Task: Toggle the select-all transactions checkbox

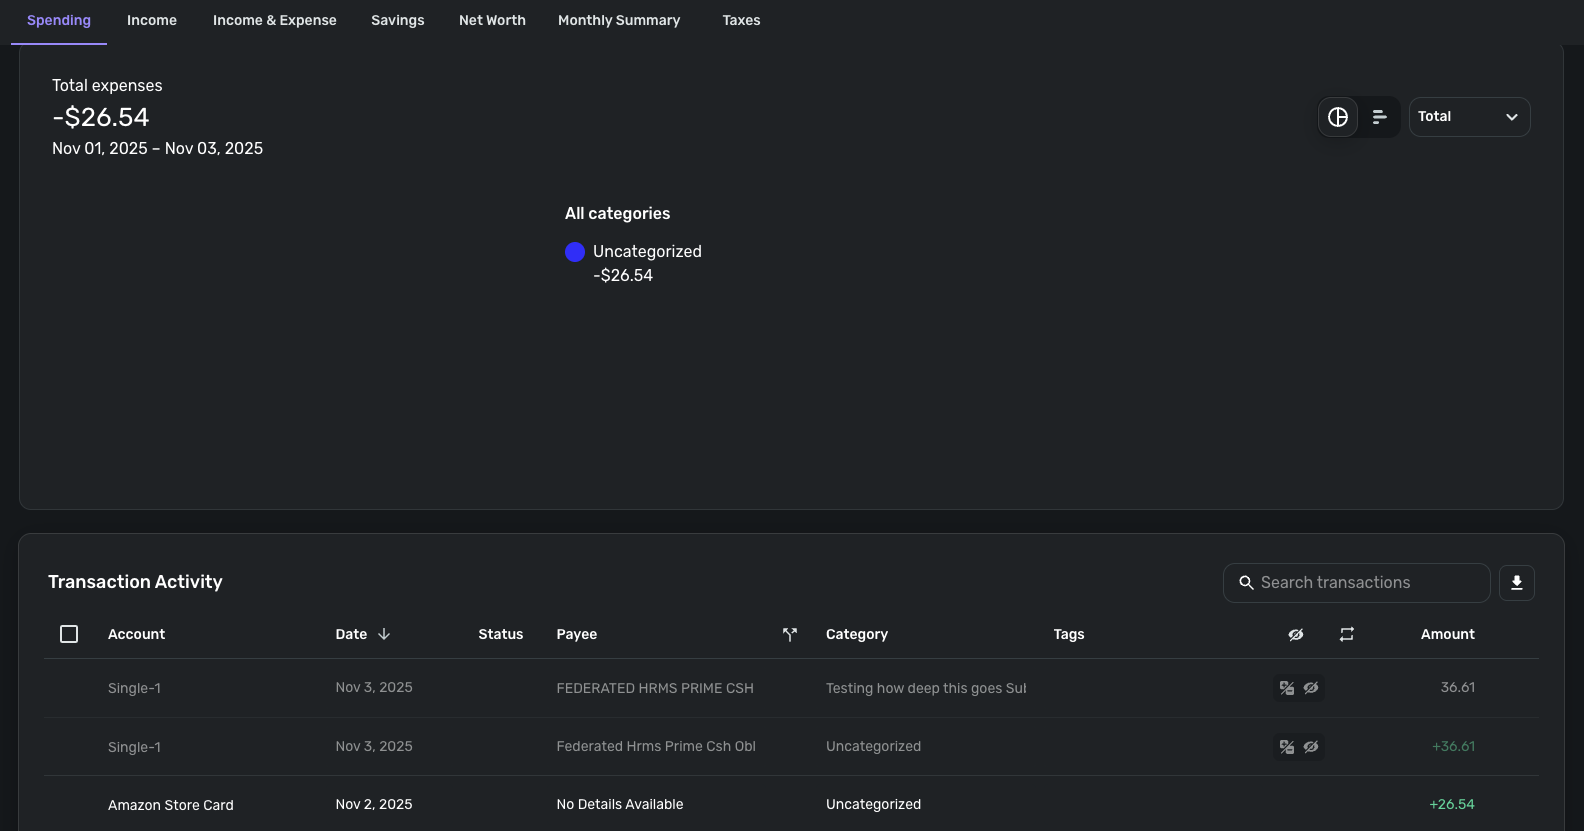Action: point(69,634)
